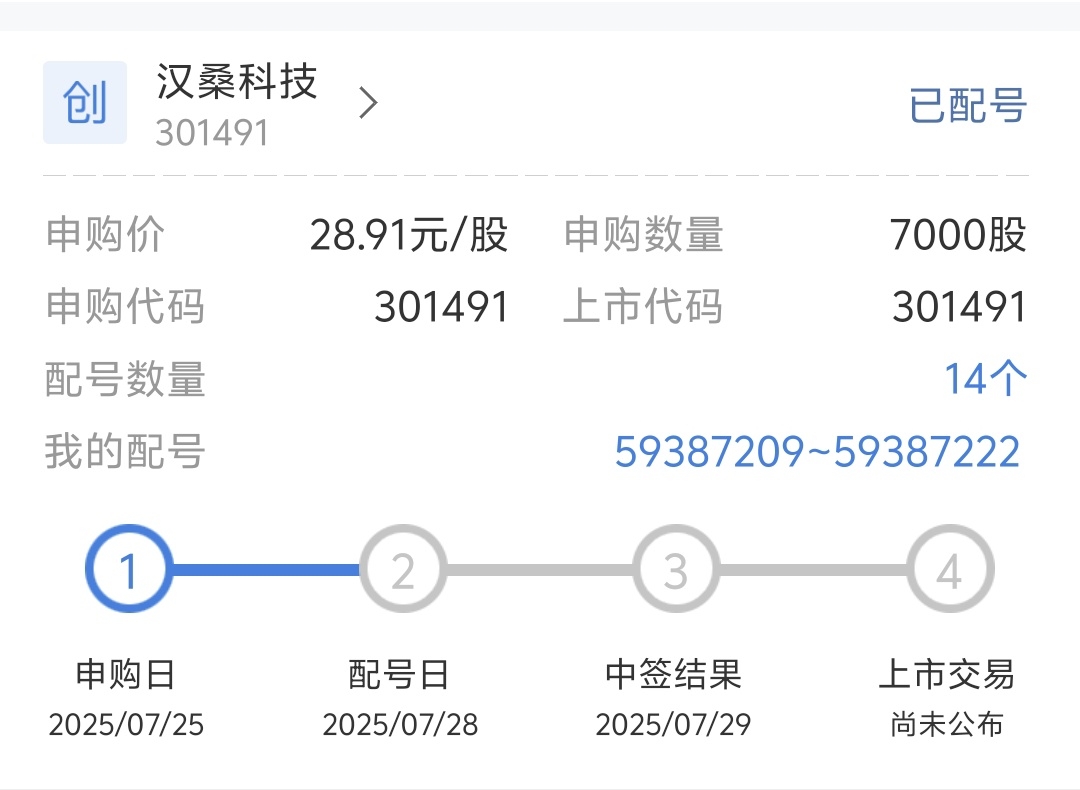Tap the blue progress bar segment
The height and width of the screenshot is (790, 1080).
pyautogui.click(x=266, y=570)
